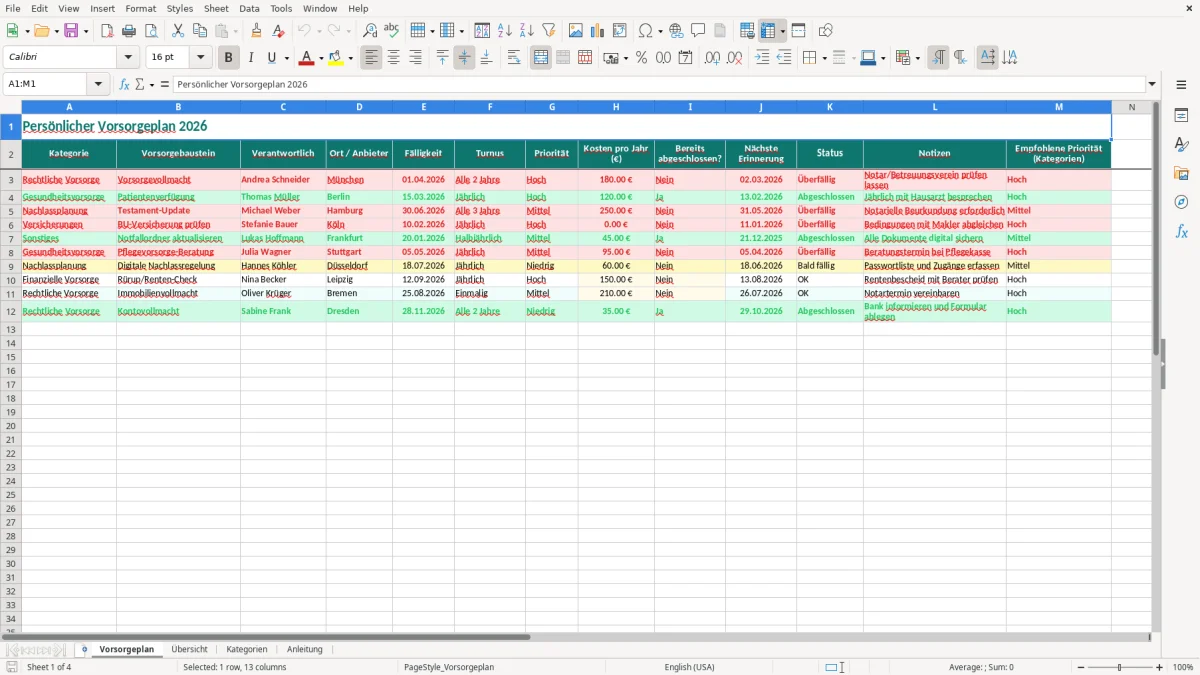
Task: Click the Copy icon in toolbar
Action: (x=200, y=31)
